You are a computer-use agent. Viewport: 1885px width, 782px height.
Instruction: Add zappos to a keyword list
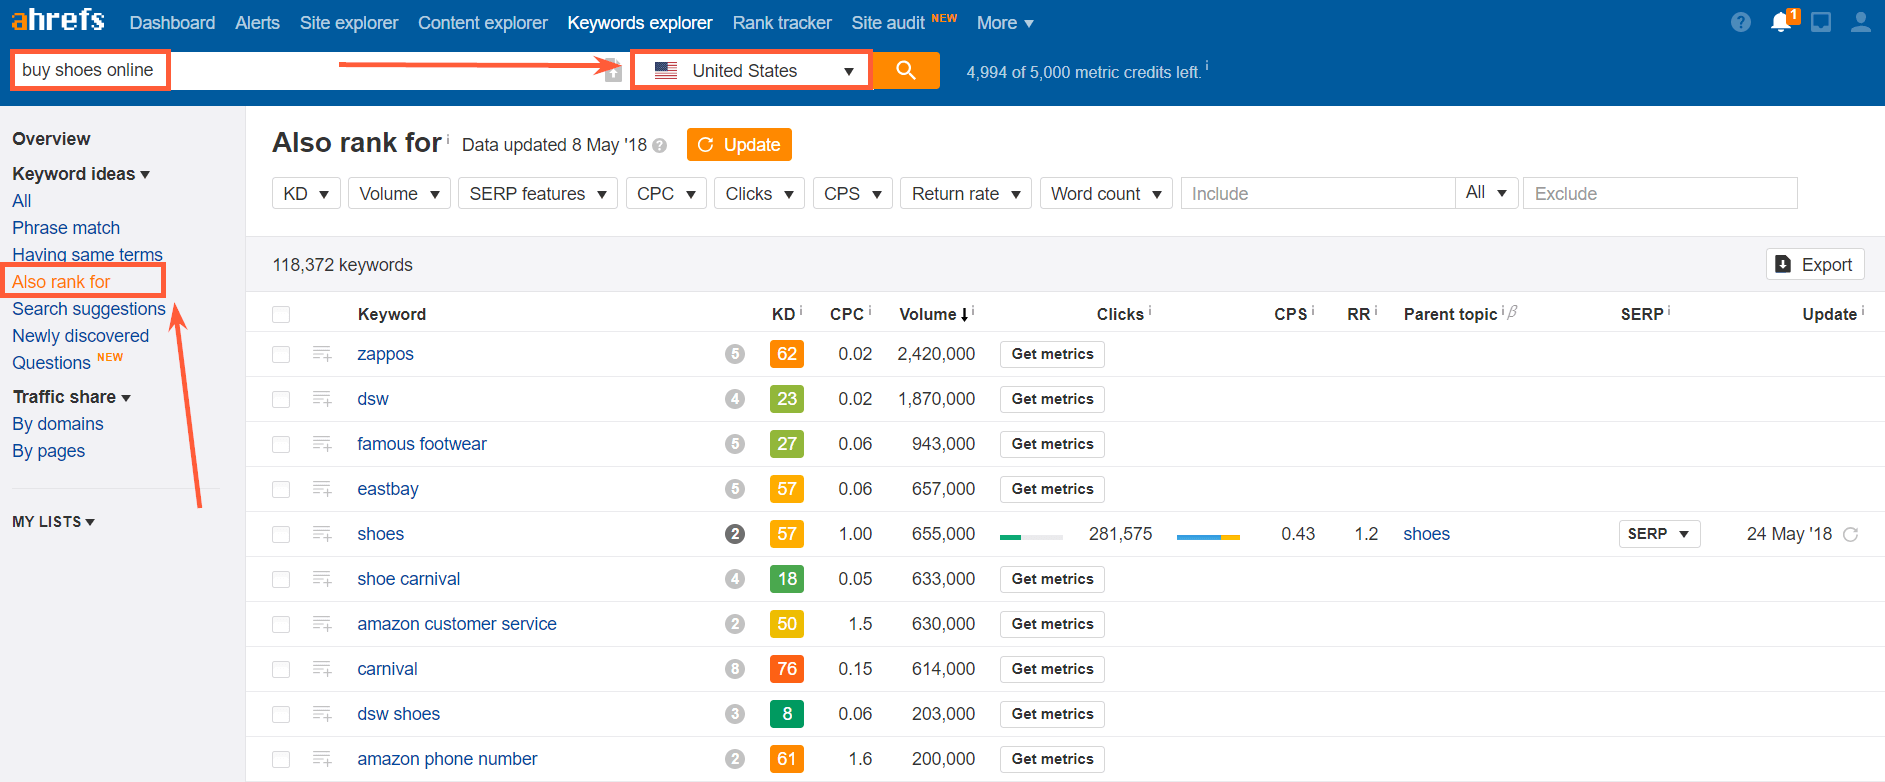click(x=322, y=354)
